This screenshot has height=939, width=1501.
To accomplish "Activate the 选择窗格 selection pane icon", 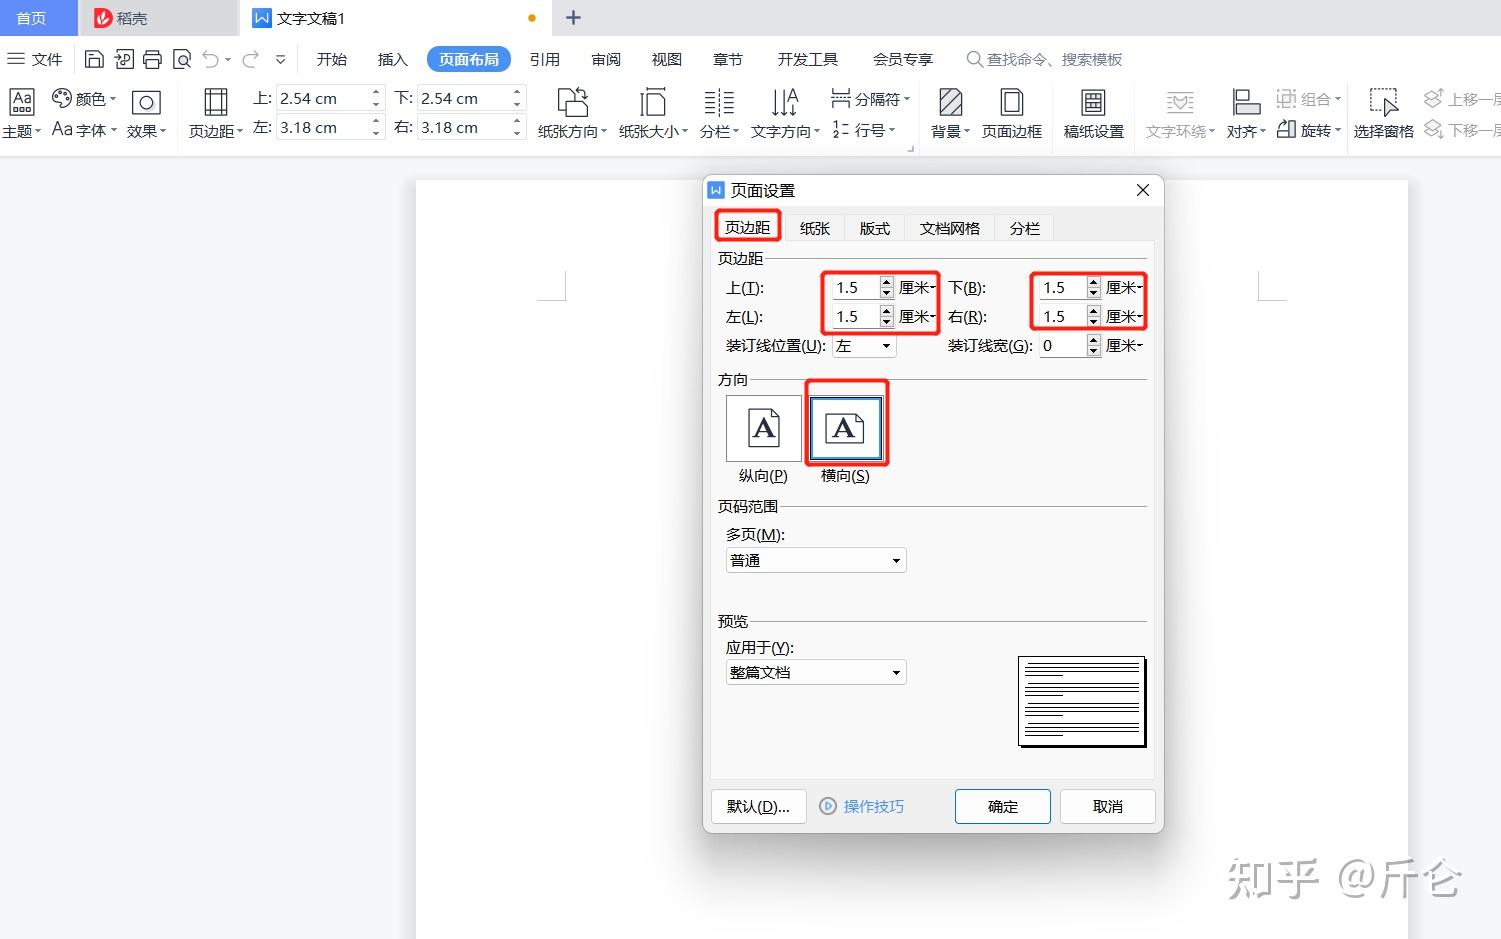I will [x=1384, y=112].
